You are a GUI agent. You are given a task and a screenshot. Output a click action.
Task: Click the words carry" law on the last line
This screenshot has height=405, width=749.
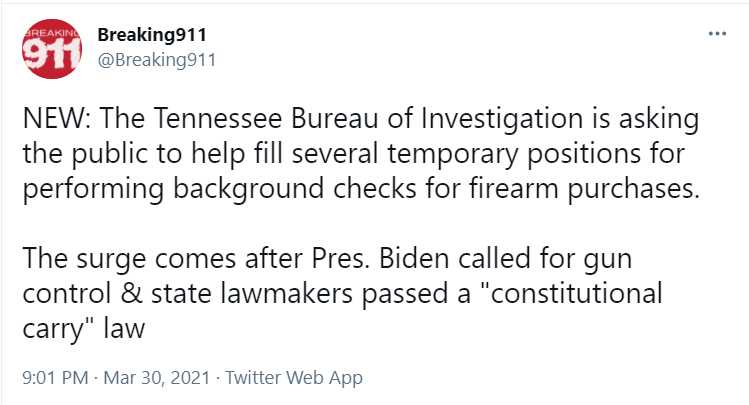click(x=84, y=330)
